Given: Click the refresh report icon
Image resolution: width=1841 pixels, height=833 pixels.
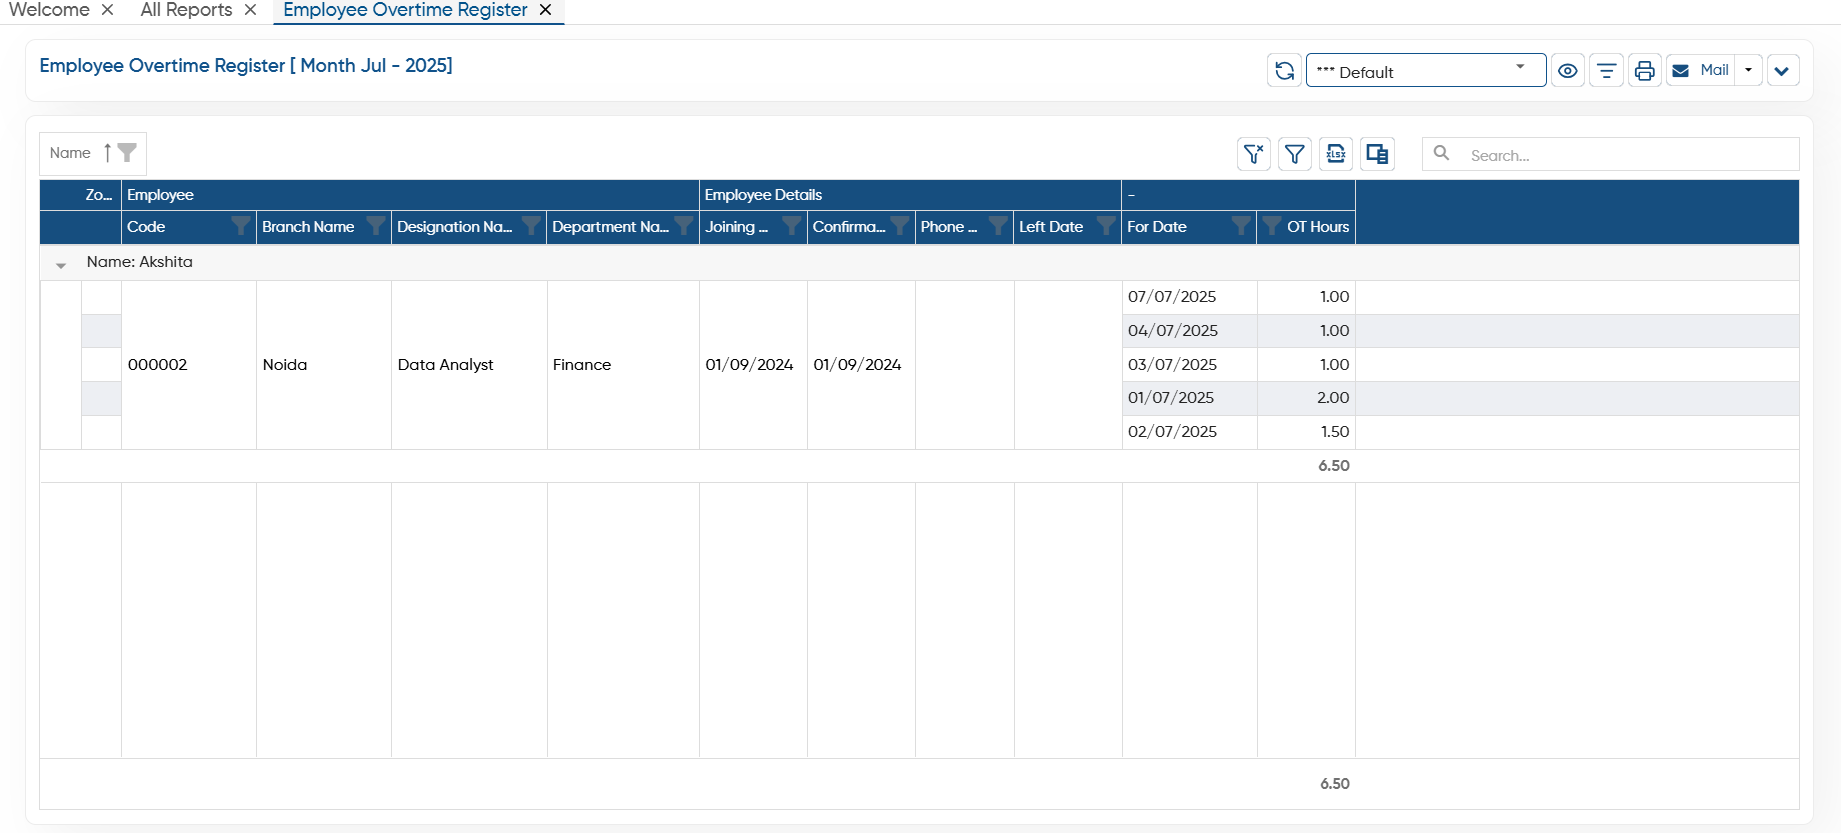Looking at the screenshot, I should point(1284,71).
